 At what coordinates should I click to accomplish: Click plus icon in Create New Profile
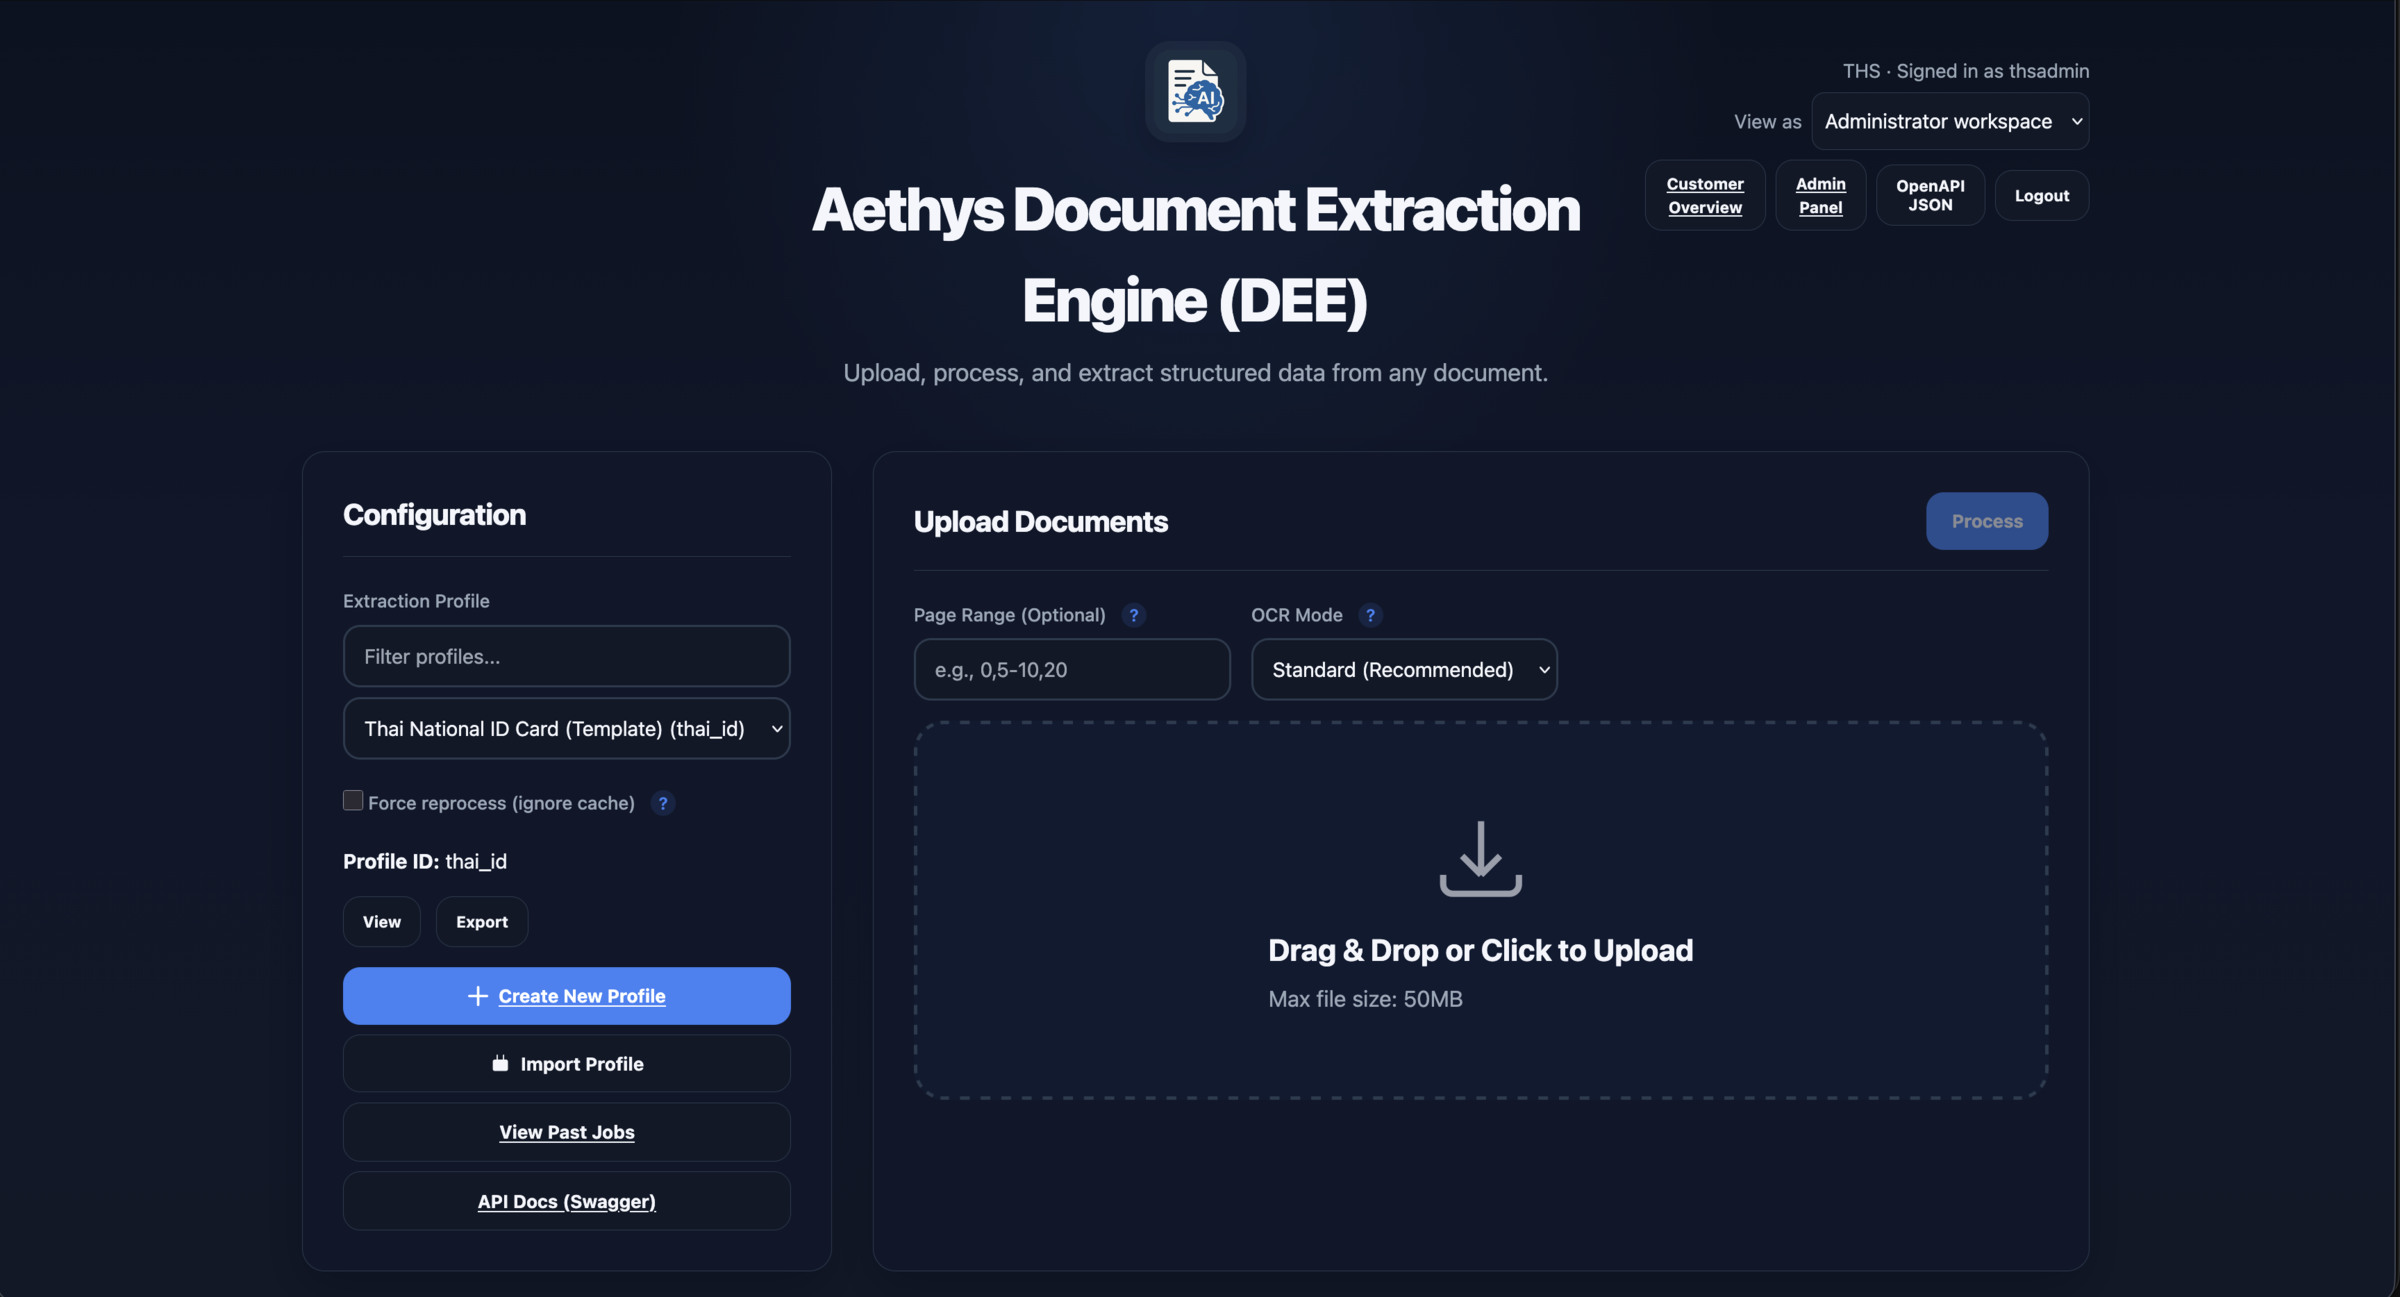(x=478, y=996)
